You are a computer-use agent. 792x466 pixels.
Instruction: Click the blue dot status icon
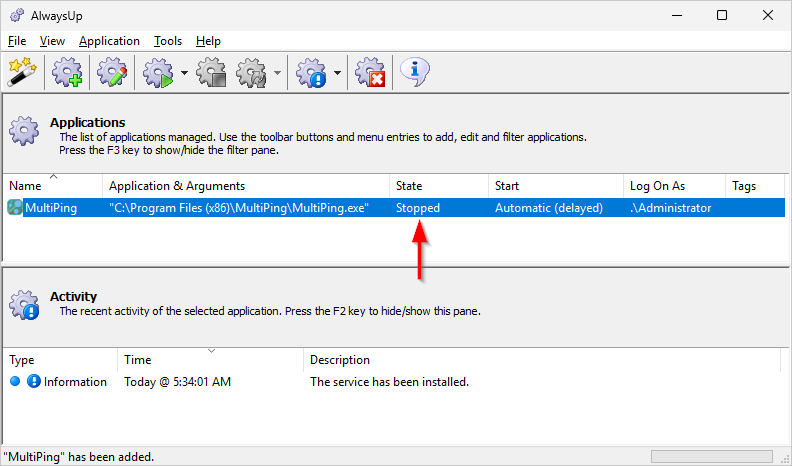15,381
